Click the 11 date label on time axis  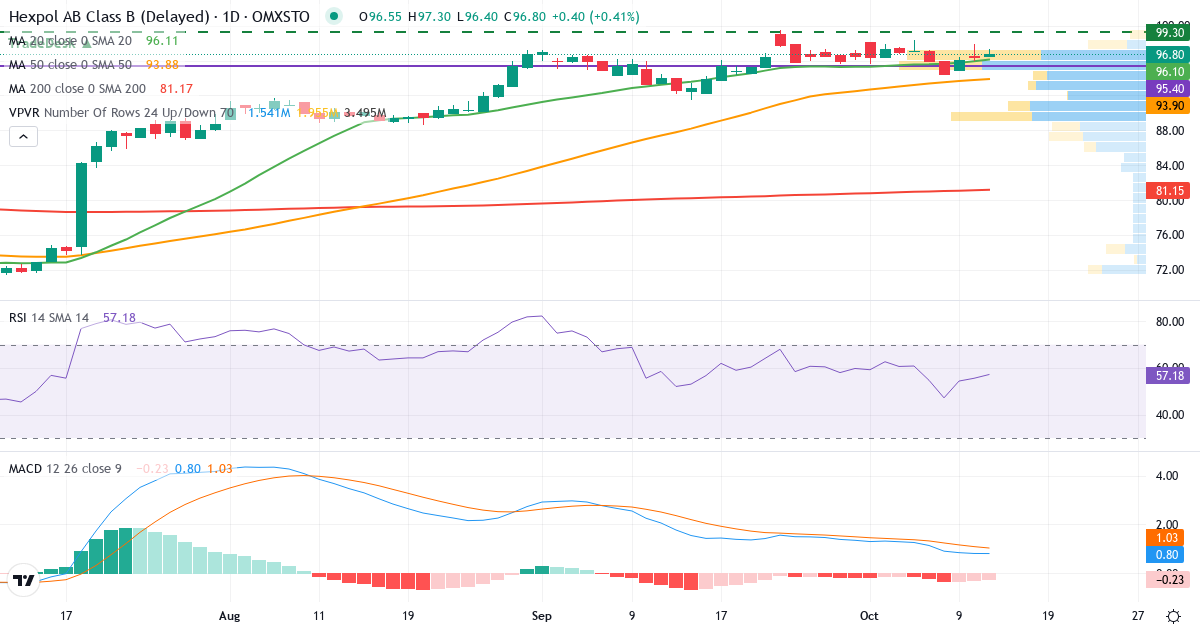pos(318,616)
